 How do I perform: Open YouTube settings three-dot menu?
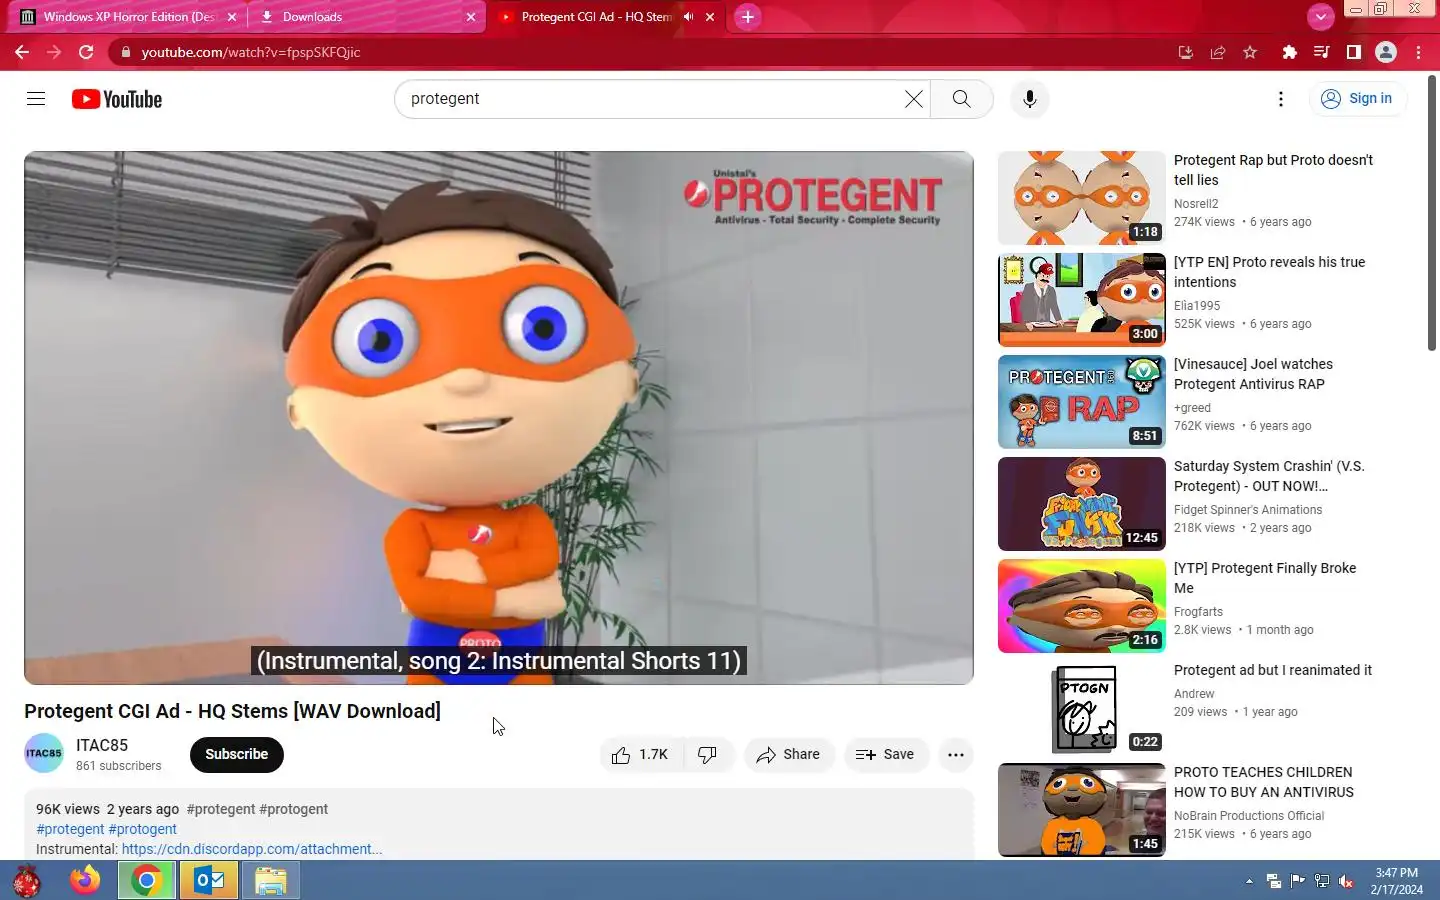click(x=1281, y=99)
